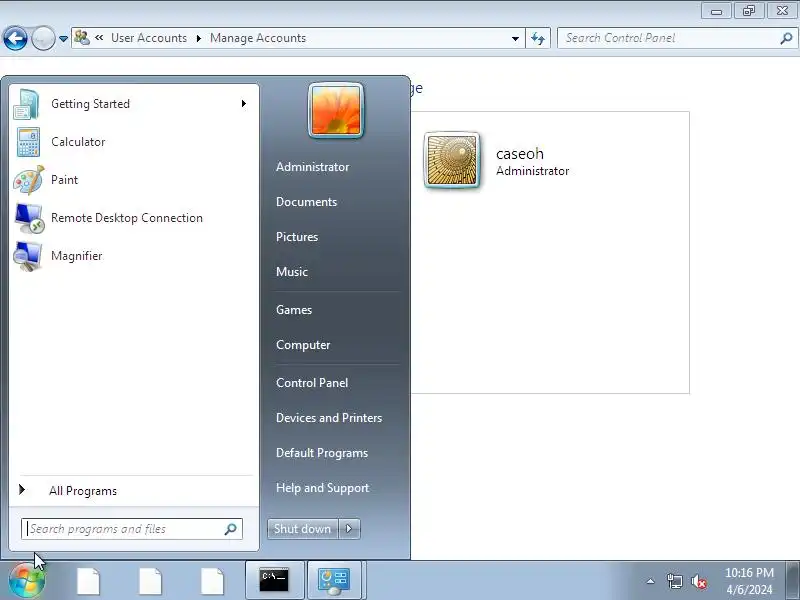
Task: Open Default Programs
Action: click(321, 453)
